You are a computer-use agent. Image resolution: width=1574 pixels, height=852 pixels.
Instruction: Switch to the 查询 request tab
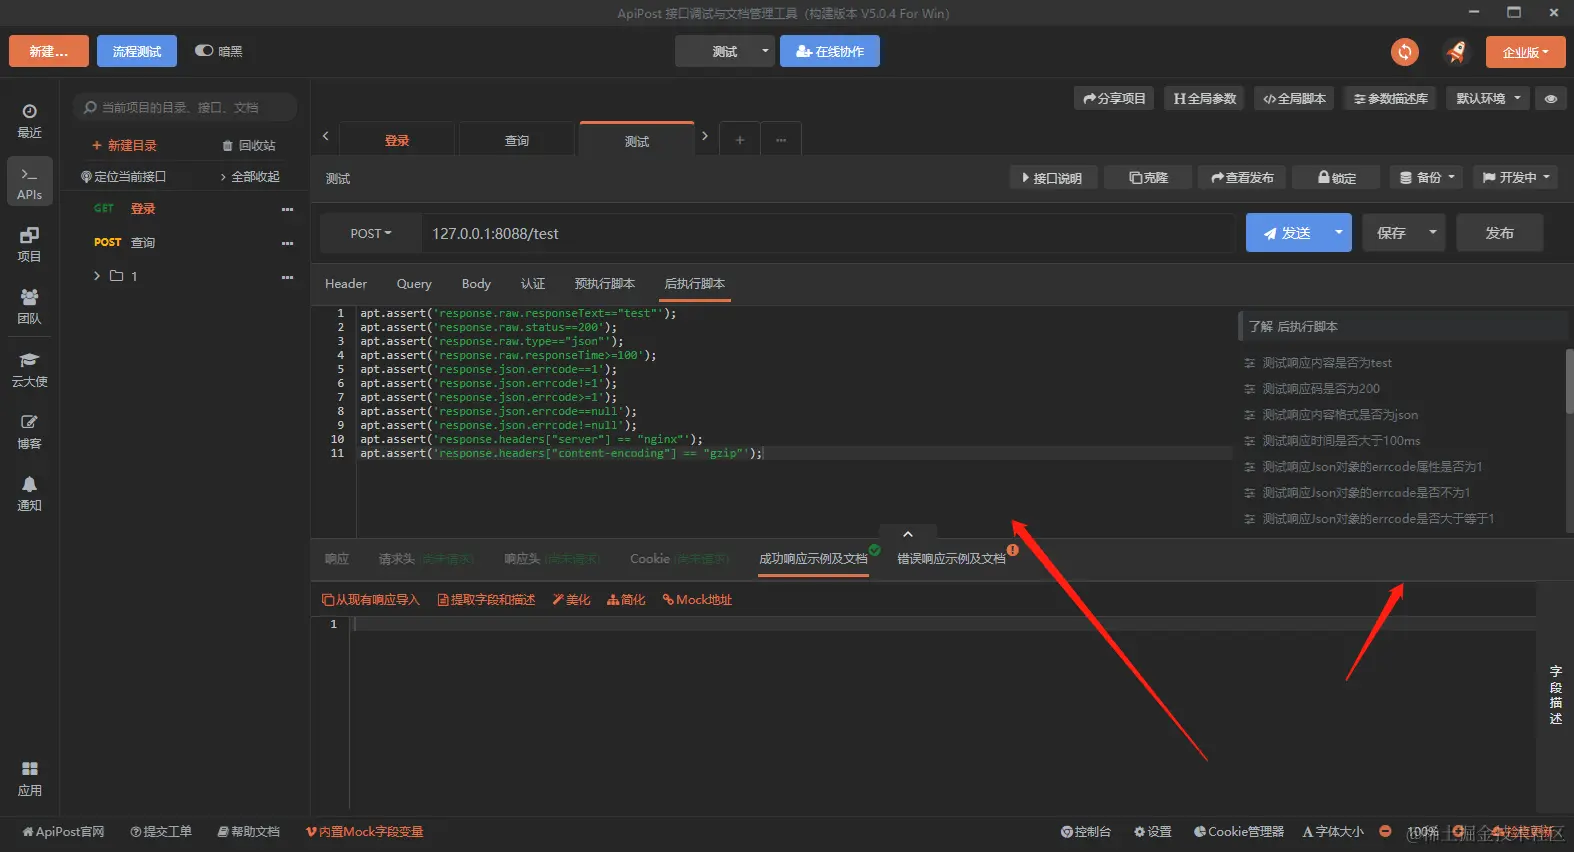tap(517, 141)
